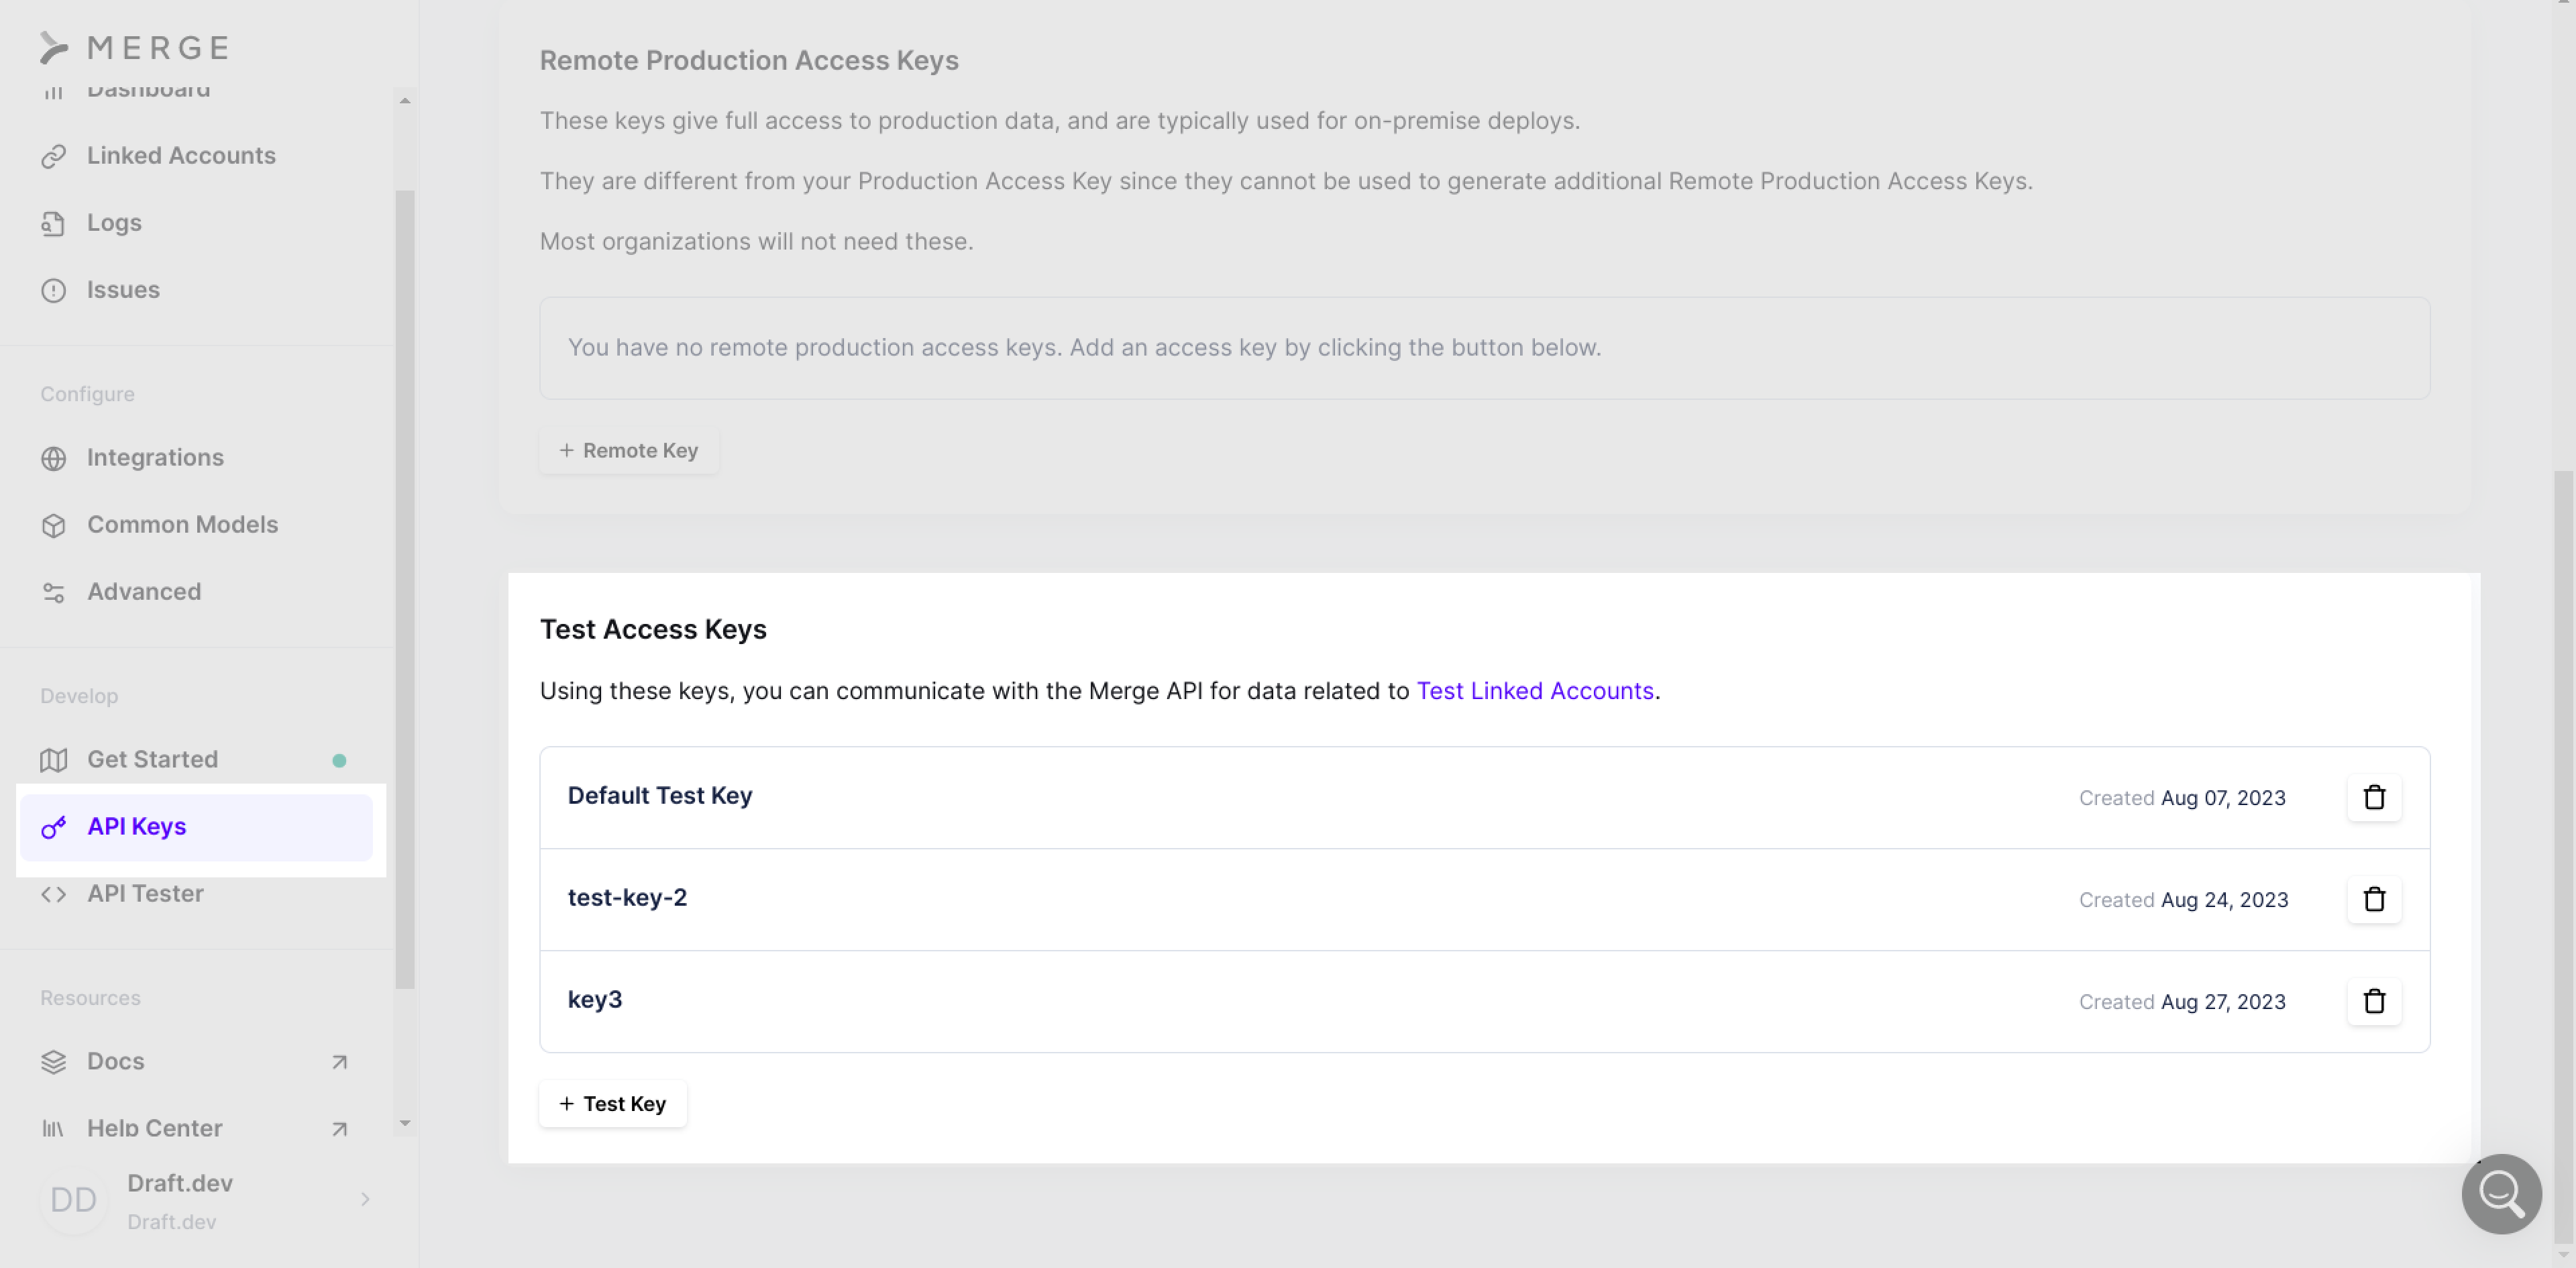Select the Integrations globe icon
The height and width of the screenshot is (1268, 2576).
point(54,458)
